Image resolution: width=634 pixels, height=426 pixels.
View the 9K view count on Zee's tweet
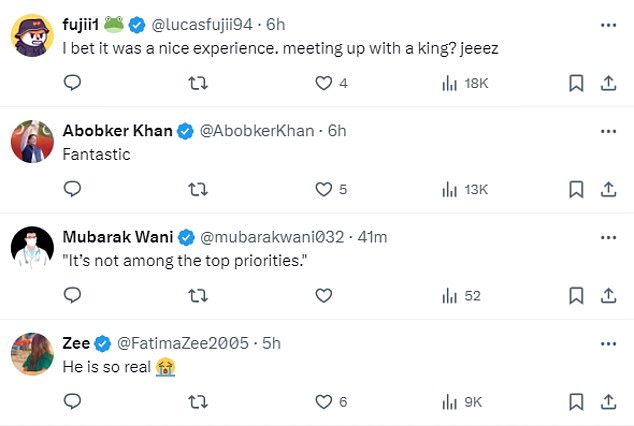coord(462,402)
